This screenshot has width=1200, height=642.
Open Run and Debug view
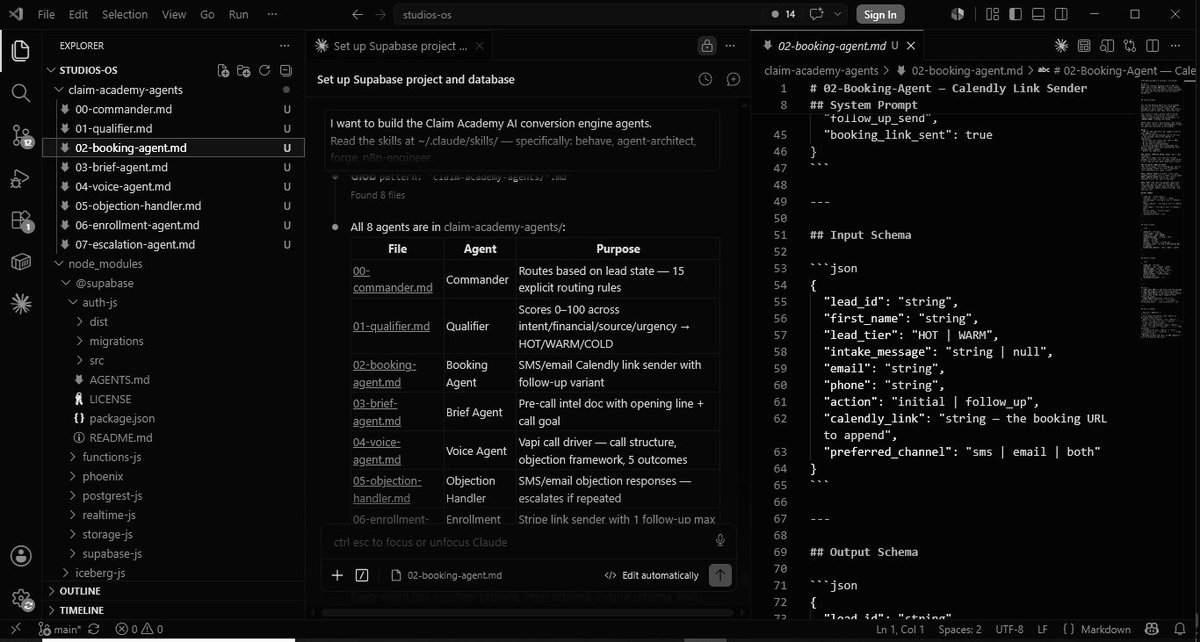tap(21, 179)
